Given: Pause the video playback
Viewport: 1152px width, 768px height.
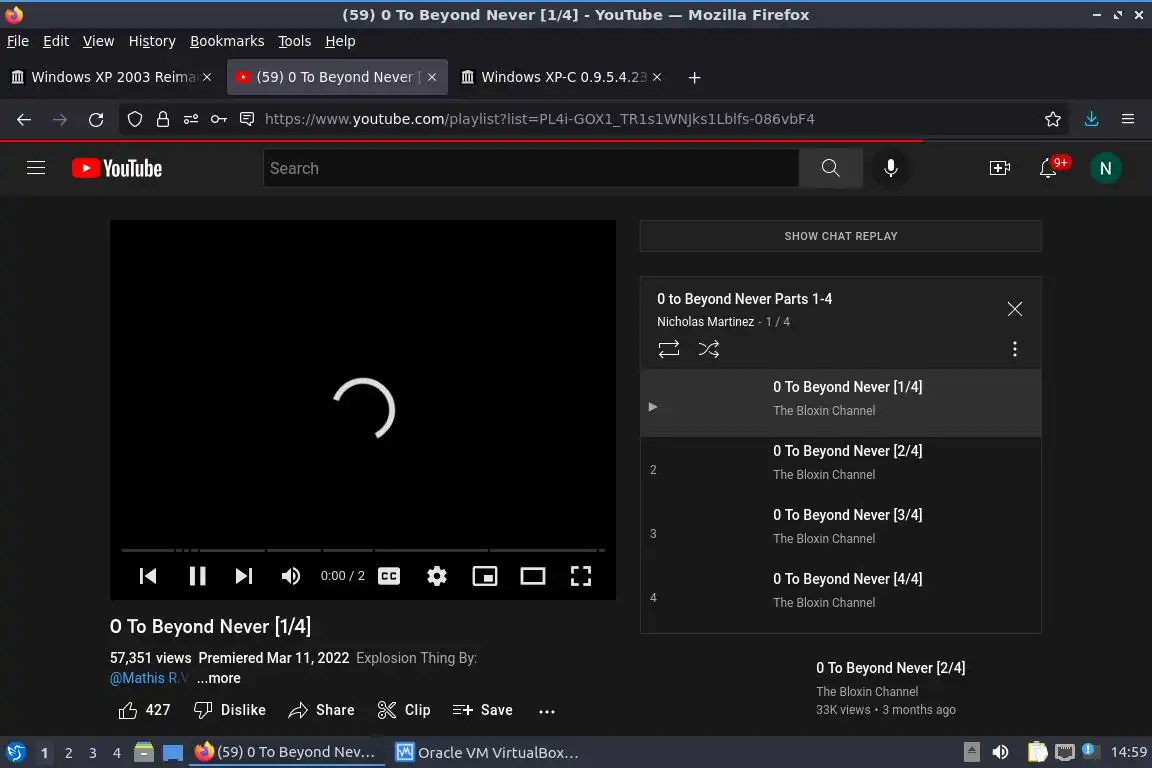Looking at the screenshot, I should pos(198,576).
